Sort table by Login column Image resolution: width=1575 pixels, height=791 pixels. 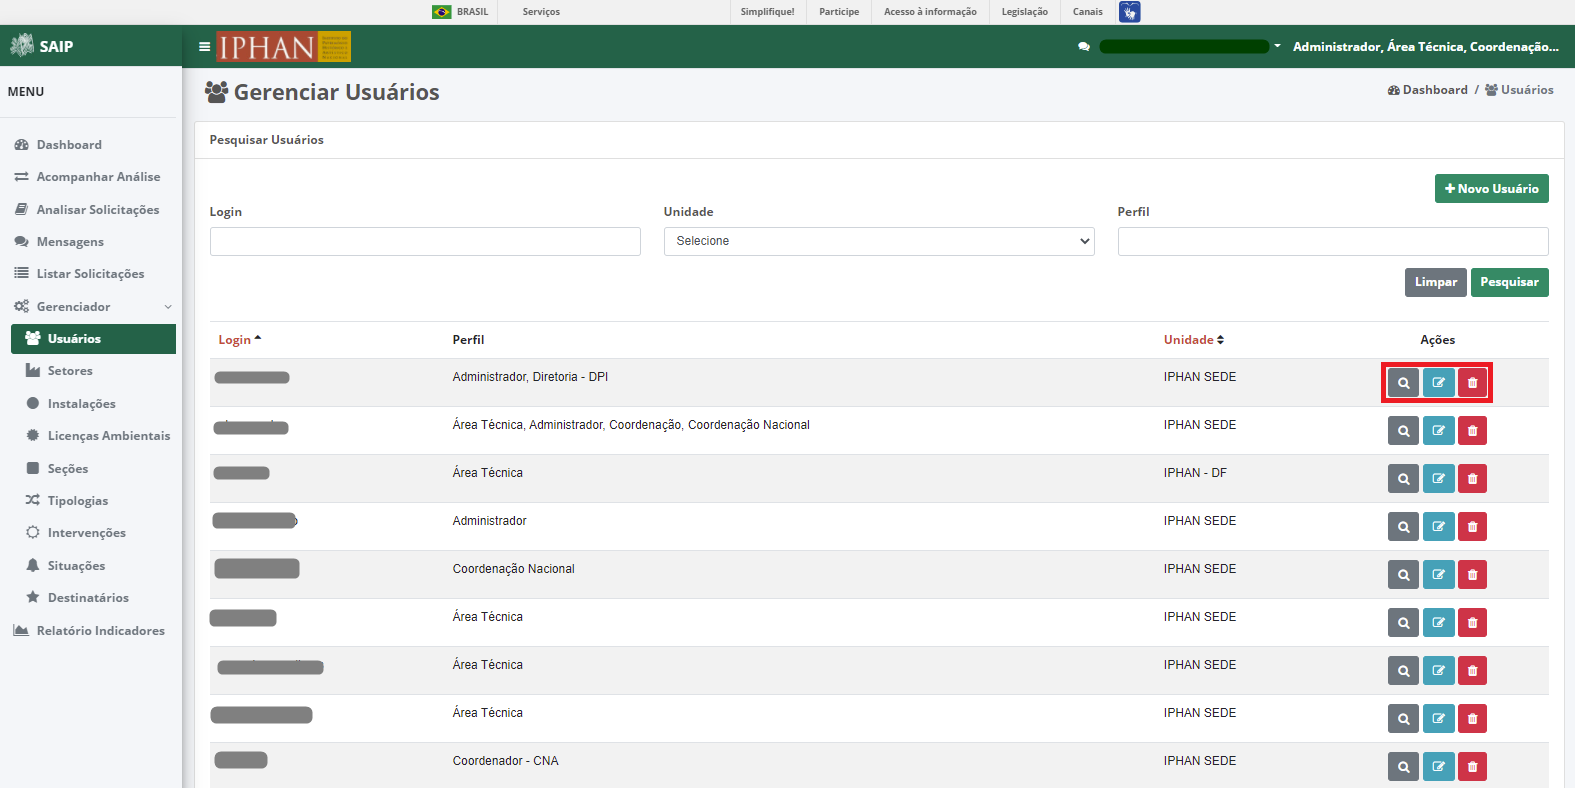240,340
